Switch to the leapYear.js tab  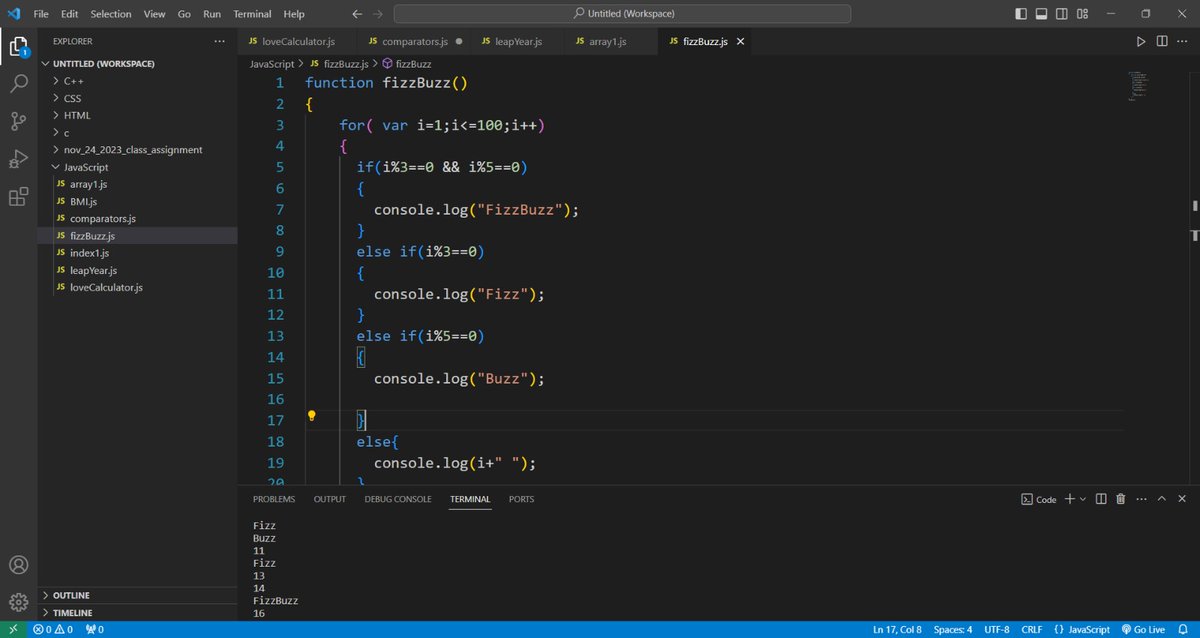(518, 41)
